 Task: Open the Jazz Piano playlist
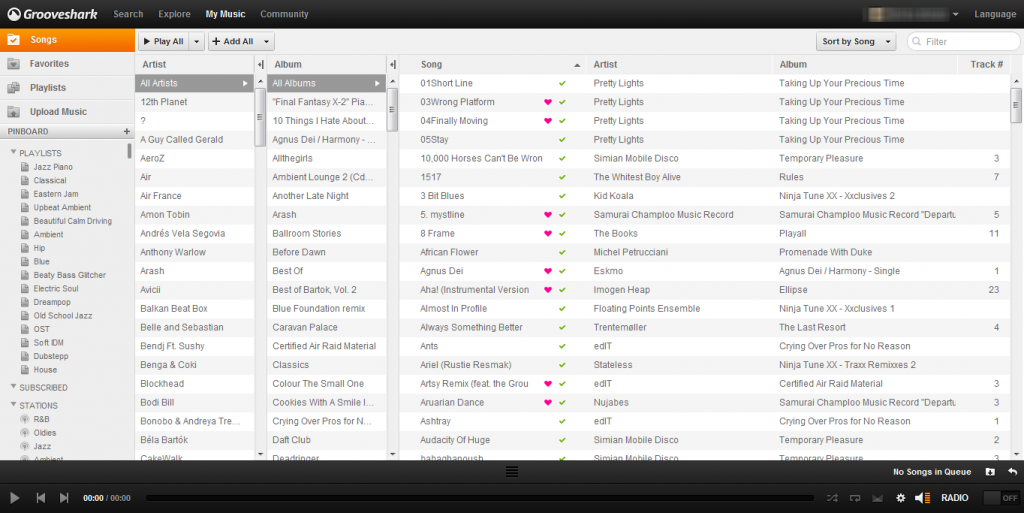pos(53,167)
